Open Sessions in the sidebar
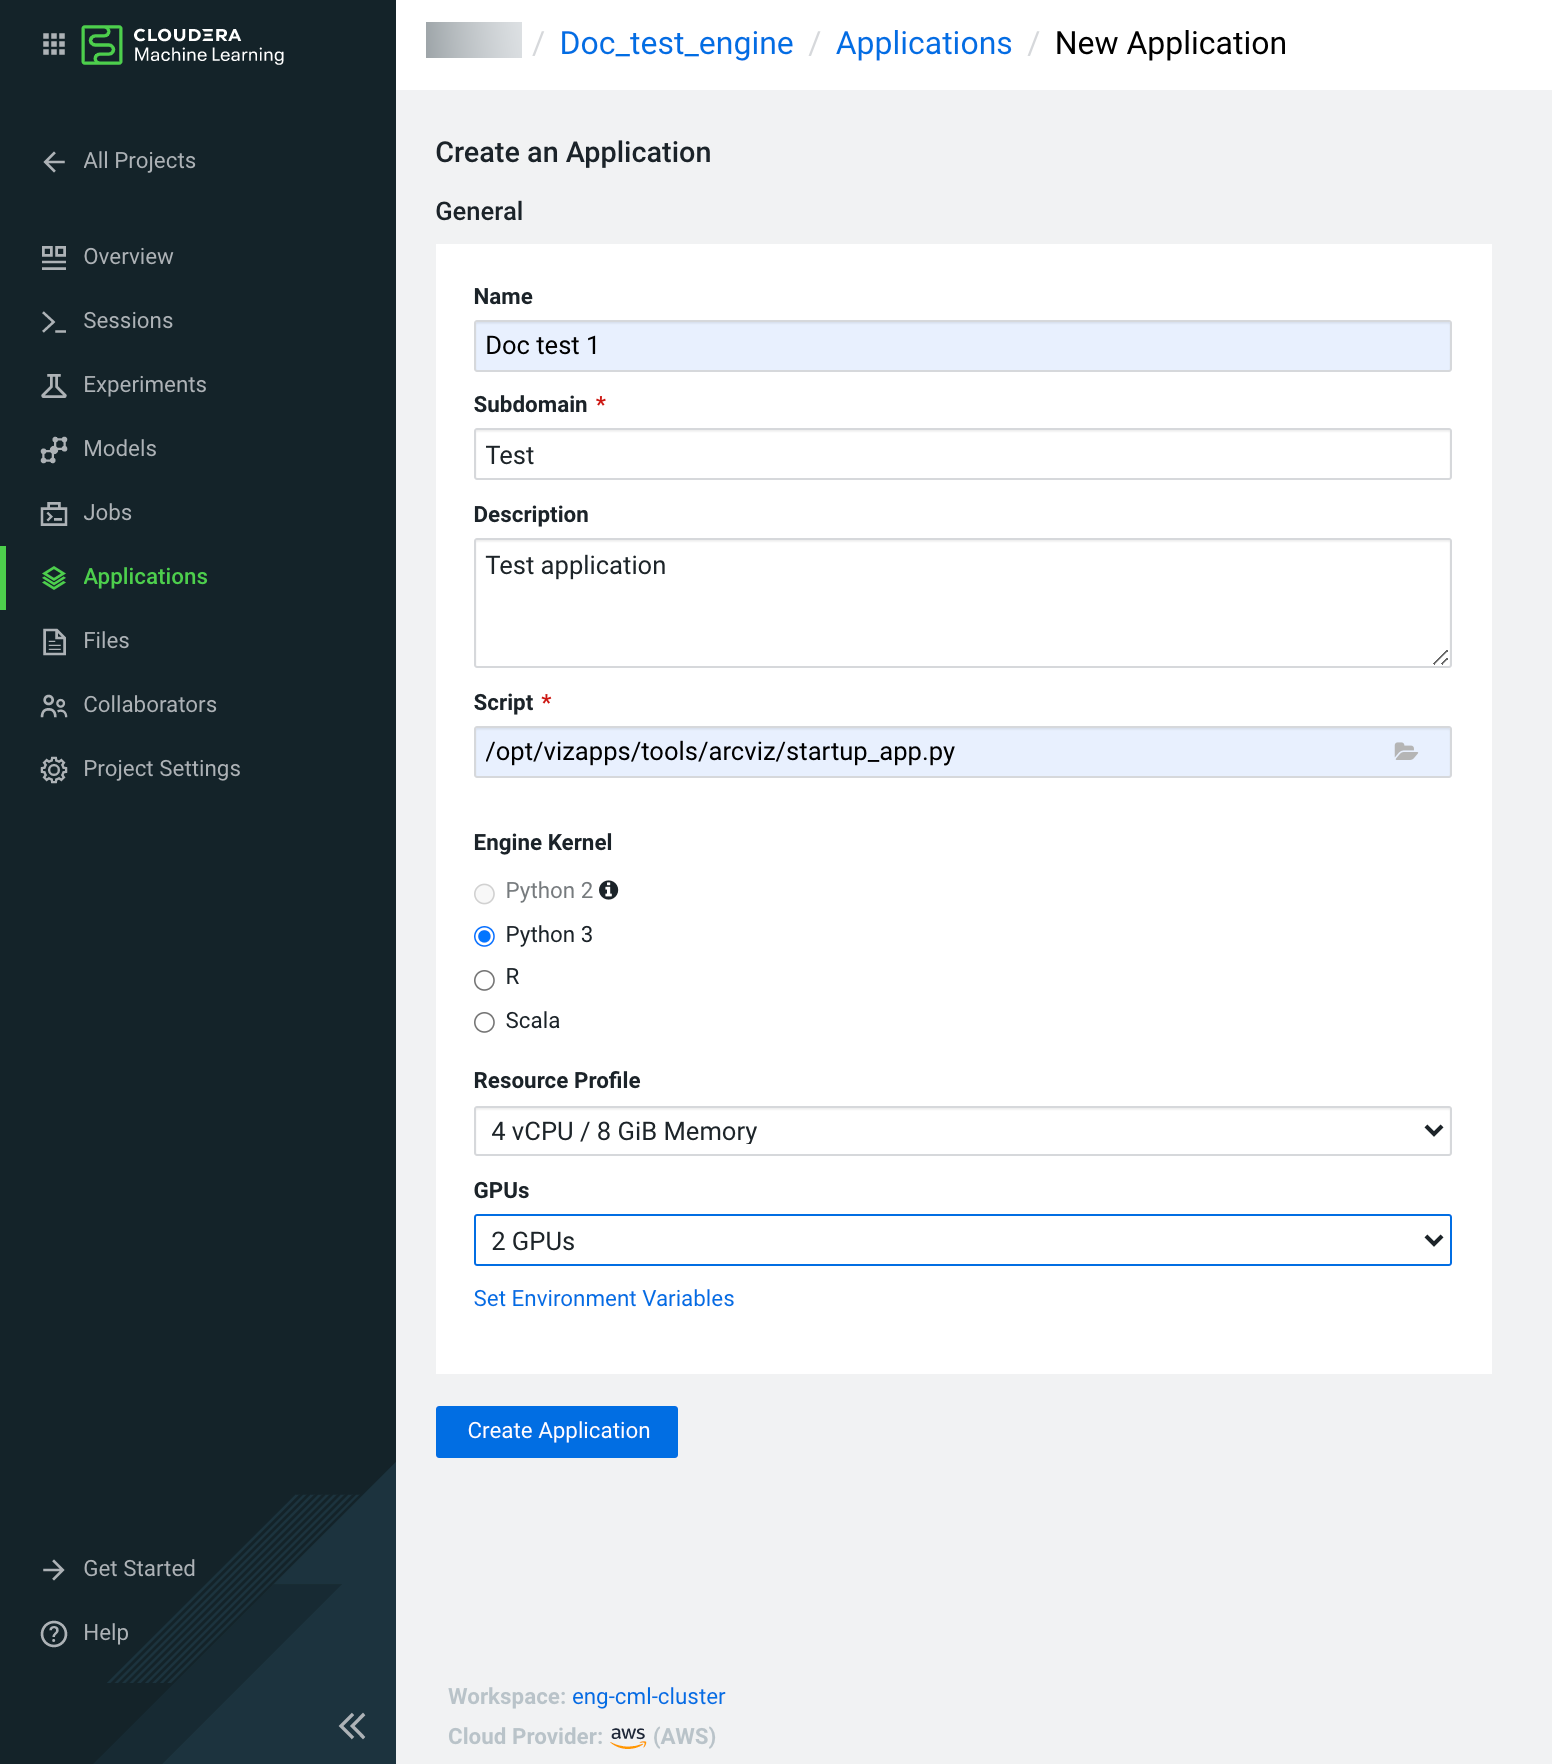The height and width of the screenshot is (1764, 1552). pos(128,321)
